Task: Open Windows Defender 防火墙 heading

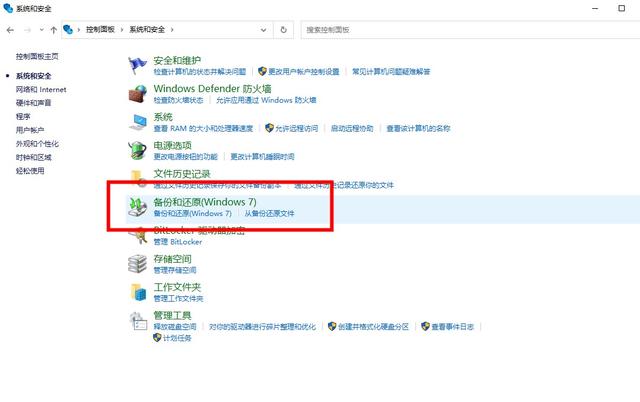Action: [212, 89]
